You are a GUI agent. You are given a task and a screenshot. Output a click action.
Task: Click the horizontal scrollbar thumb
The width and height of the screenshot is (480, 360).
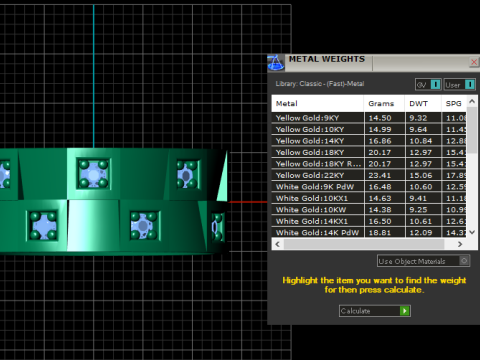[x=364, y=244]
